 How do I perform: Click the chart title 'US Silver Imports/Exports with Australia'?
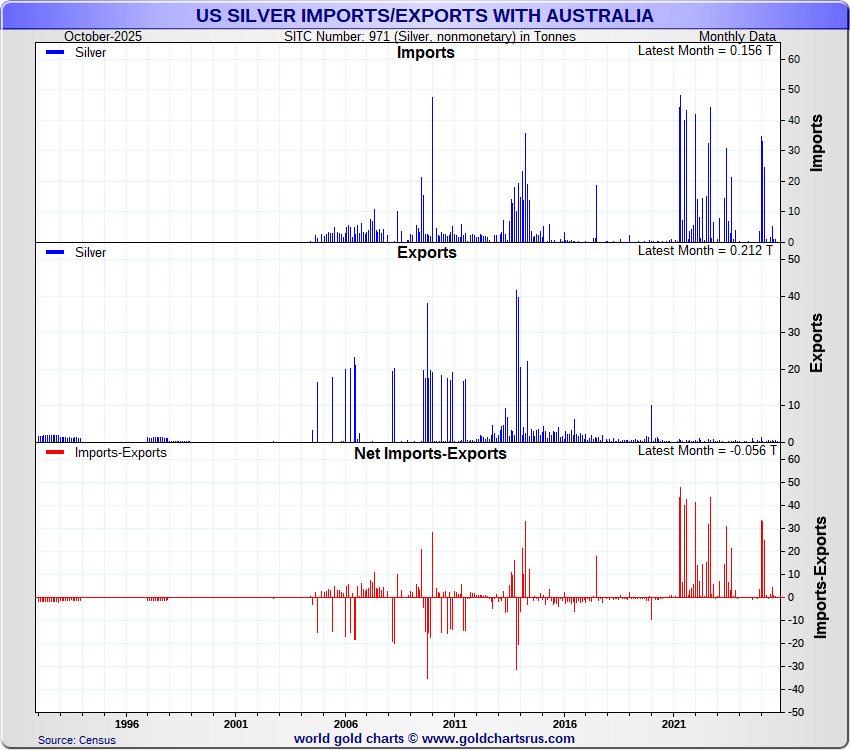(425, 16)
